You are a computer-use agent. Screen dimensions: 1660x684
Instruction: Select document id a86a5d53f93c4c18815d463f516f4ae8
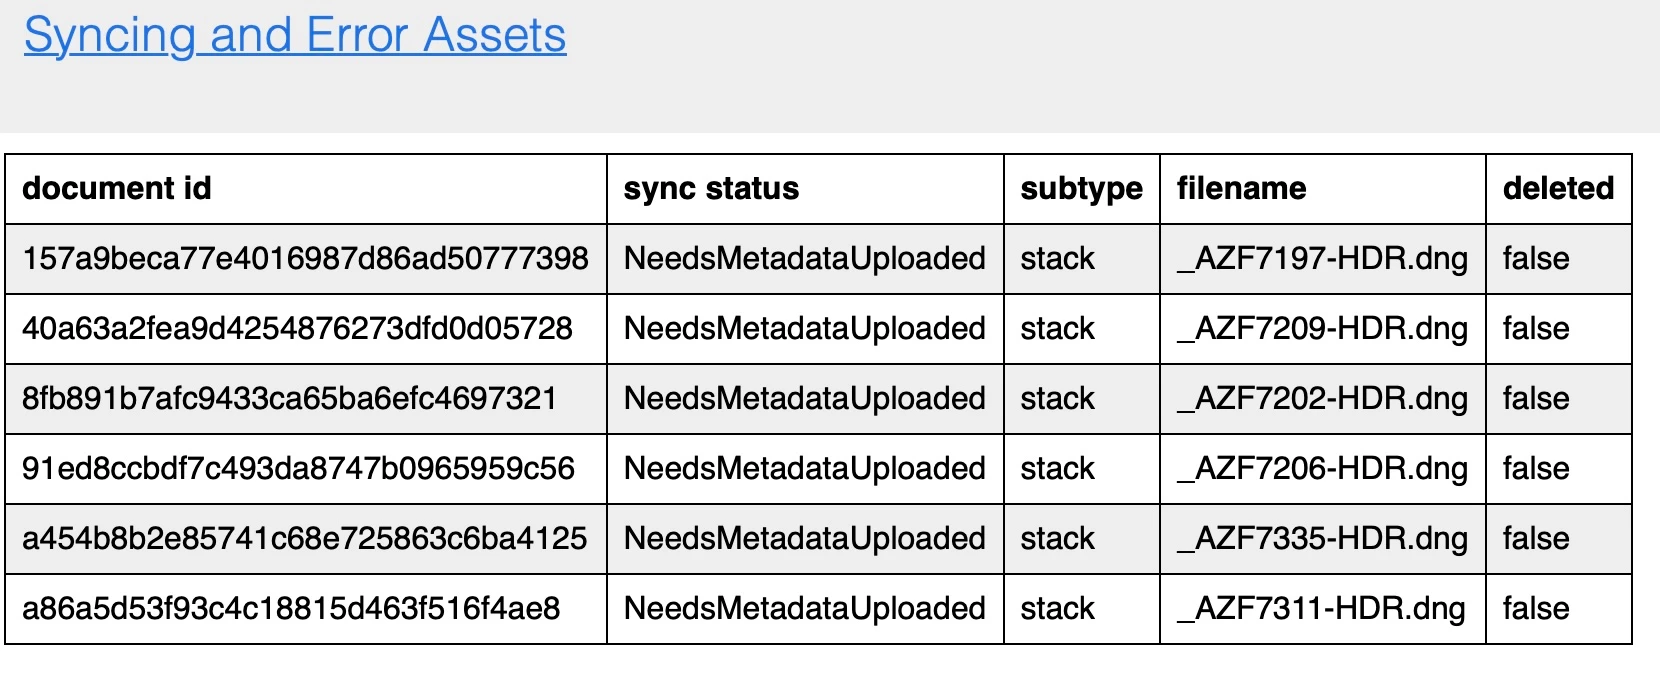[x=291, y=609]
